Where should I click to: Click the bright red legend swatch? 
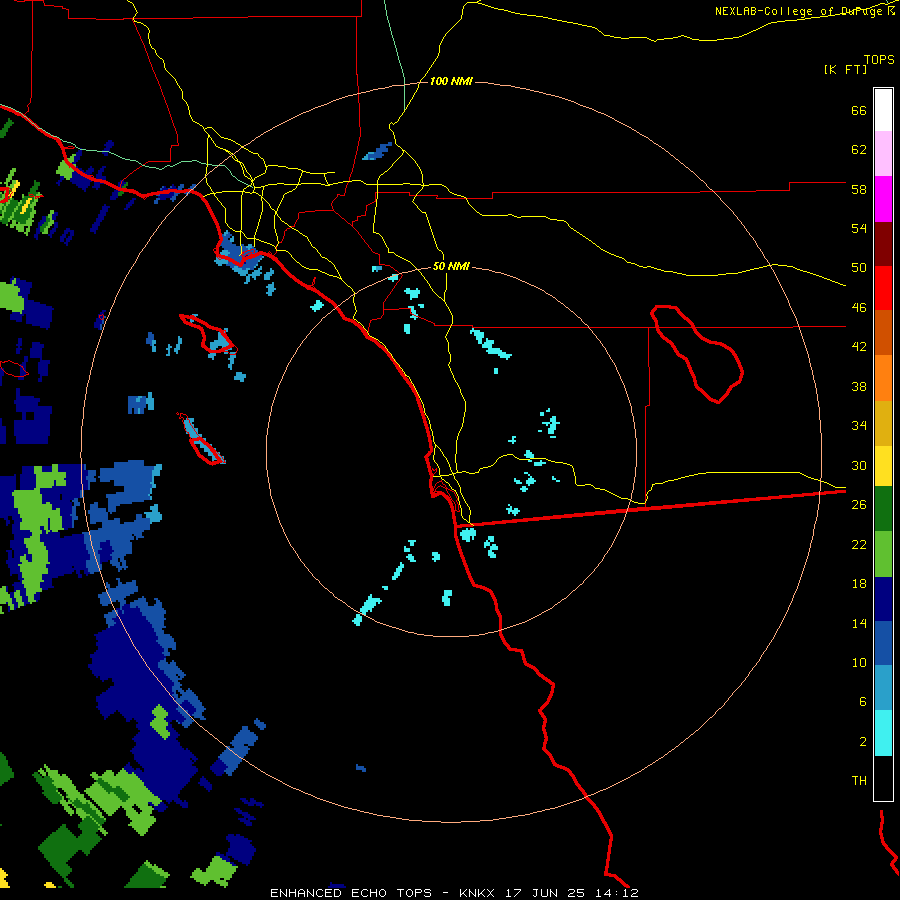click(883, 288)
